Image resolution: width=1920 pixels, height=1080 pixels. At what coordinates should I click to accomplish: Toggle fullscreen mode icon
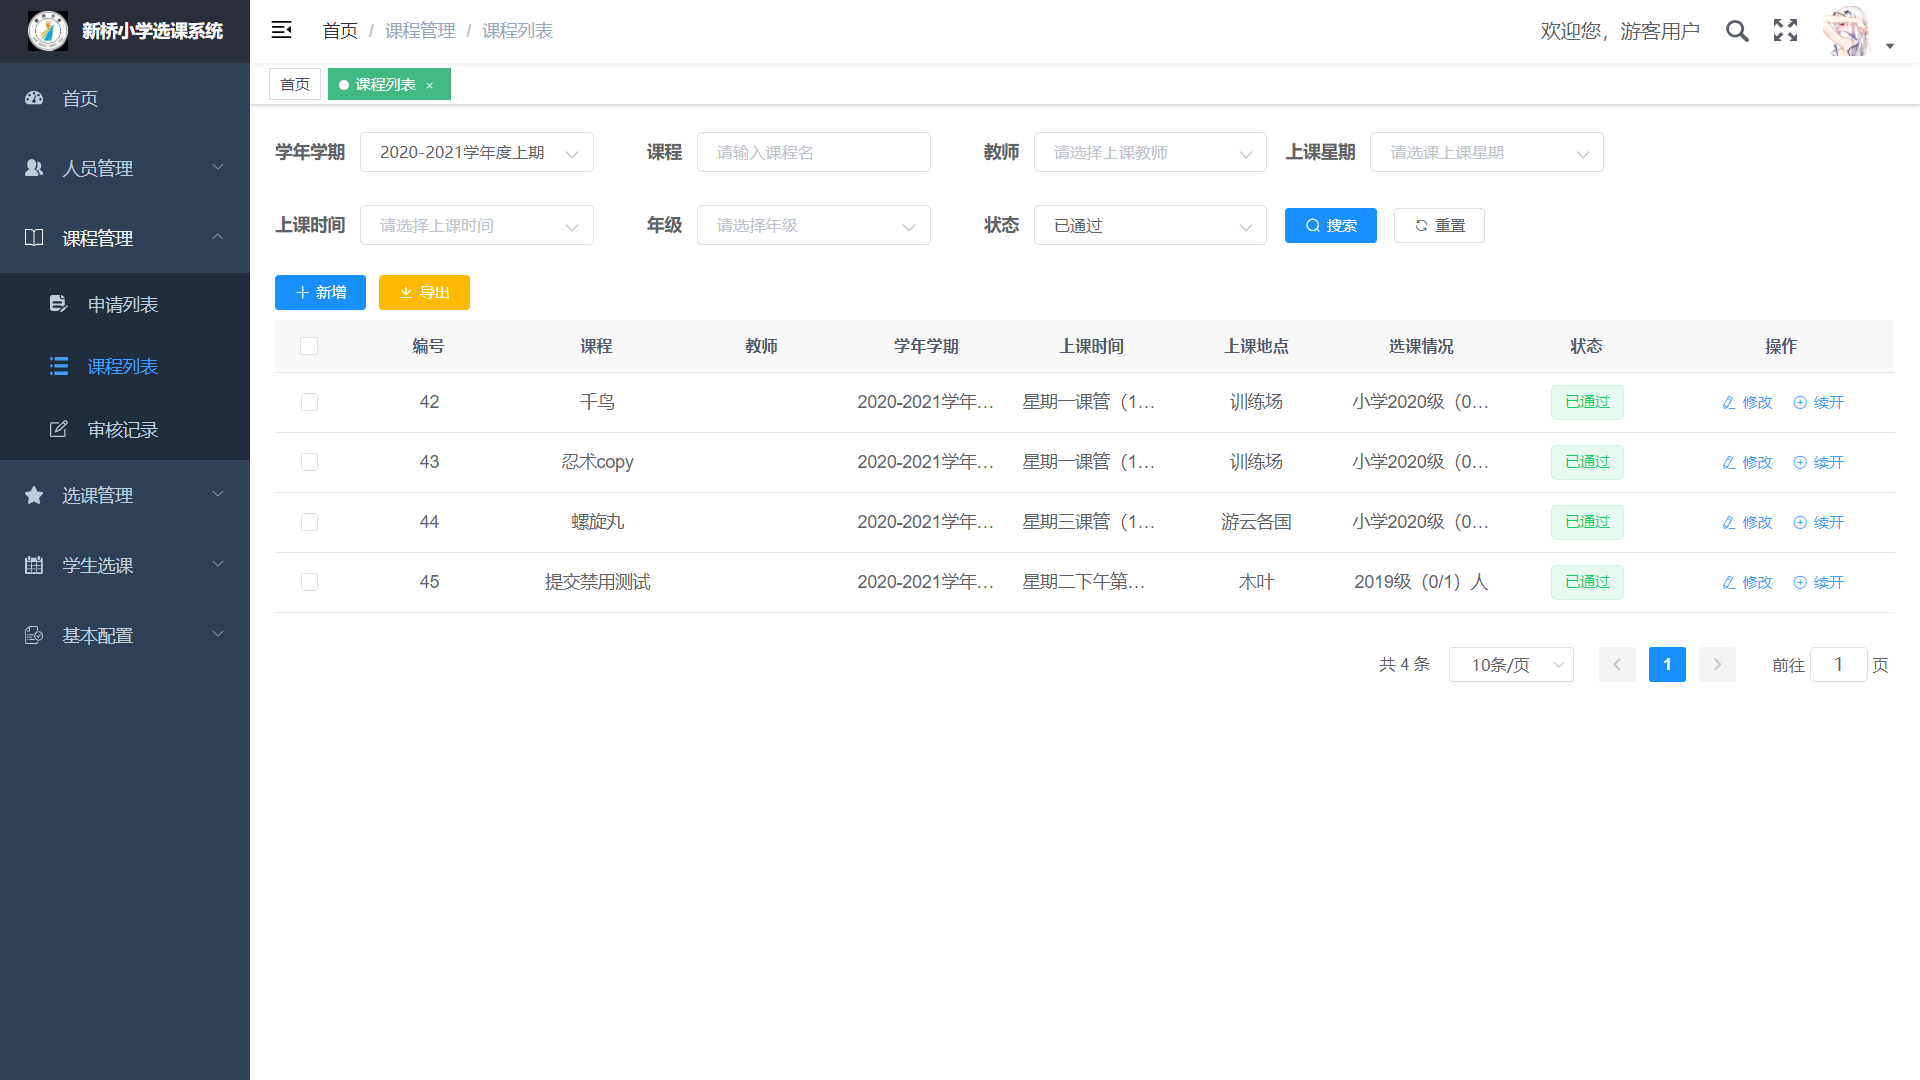1785,31
